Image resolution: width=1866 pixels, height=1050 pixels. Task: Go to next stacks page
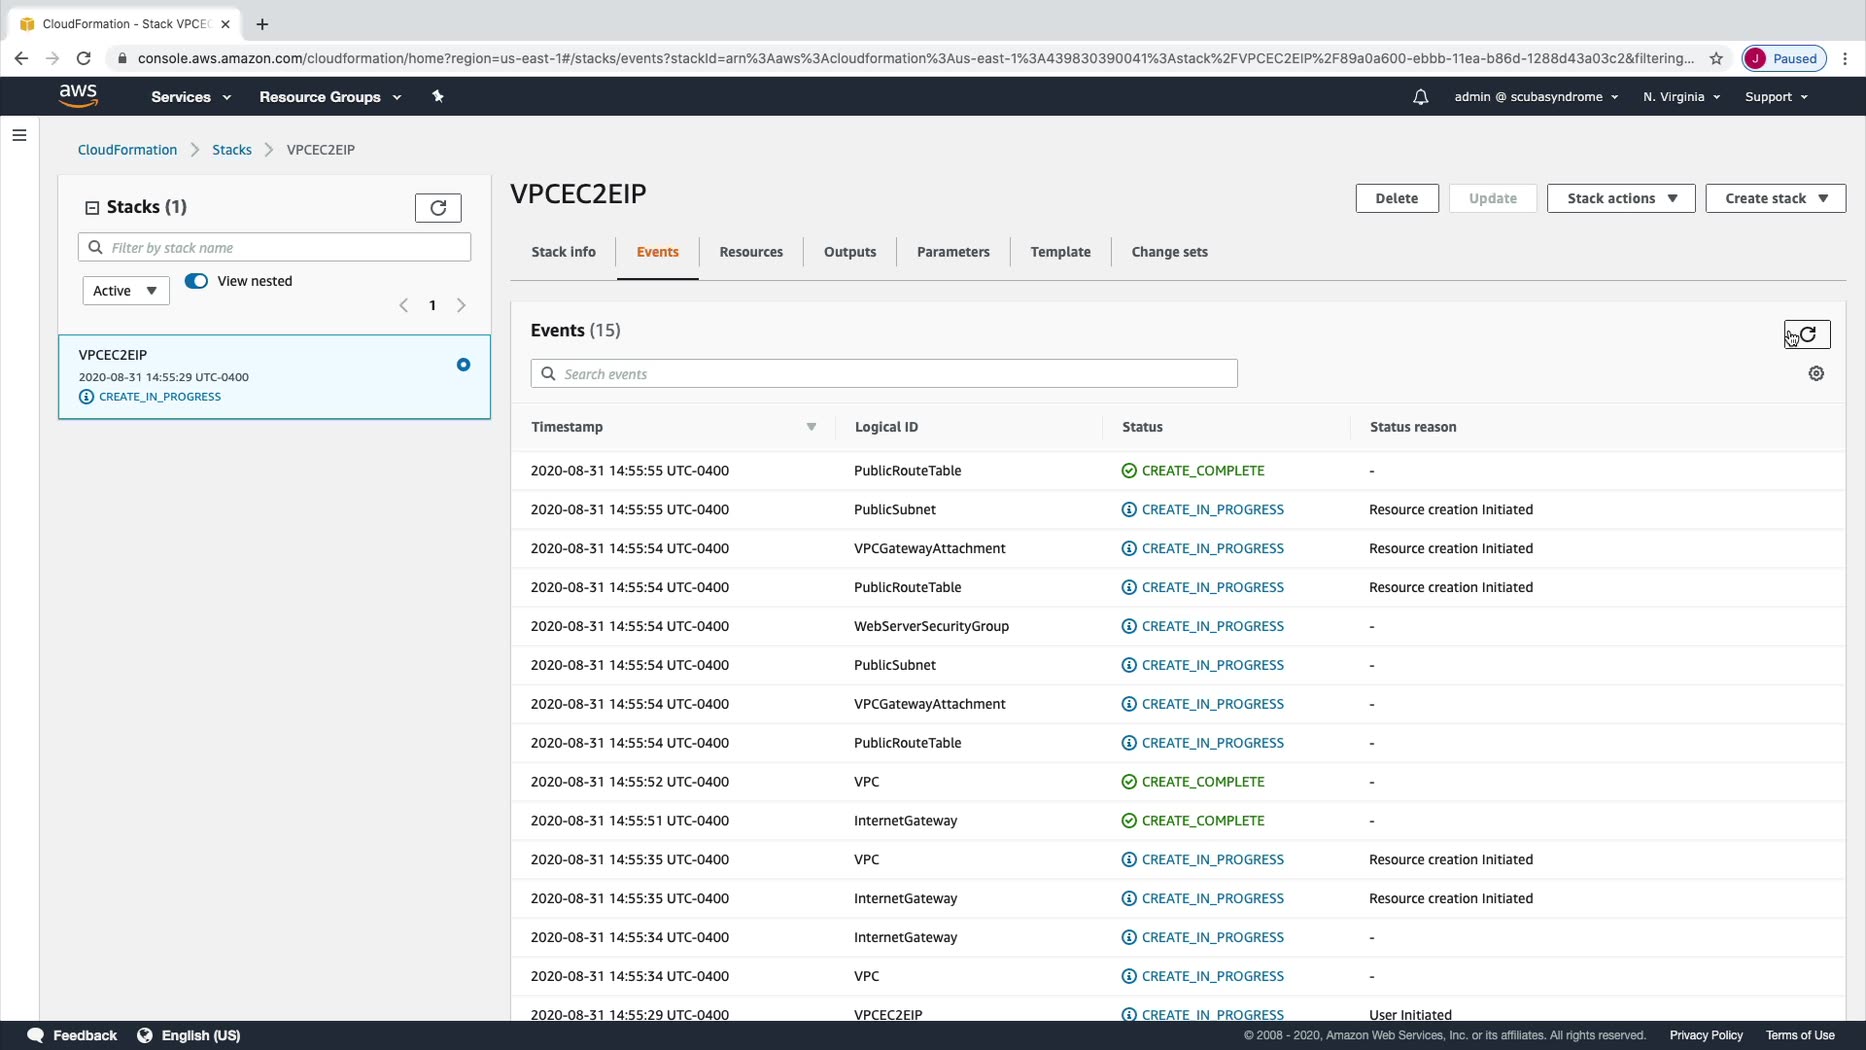pos(461,305)
